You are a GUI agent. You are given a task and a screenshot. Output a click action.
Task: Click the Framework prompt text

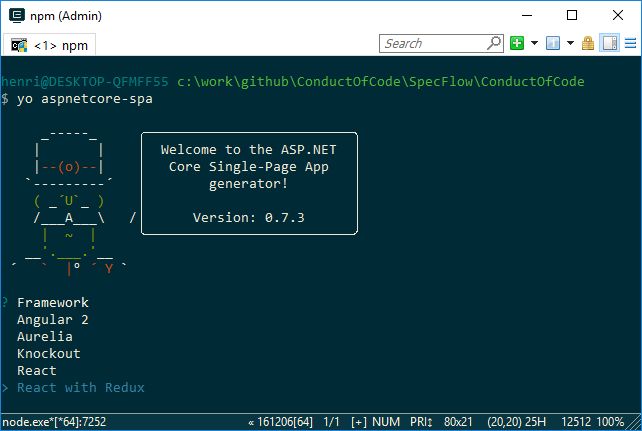pyautogui.click(x=53, y=302)
